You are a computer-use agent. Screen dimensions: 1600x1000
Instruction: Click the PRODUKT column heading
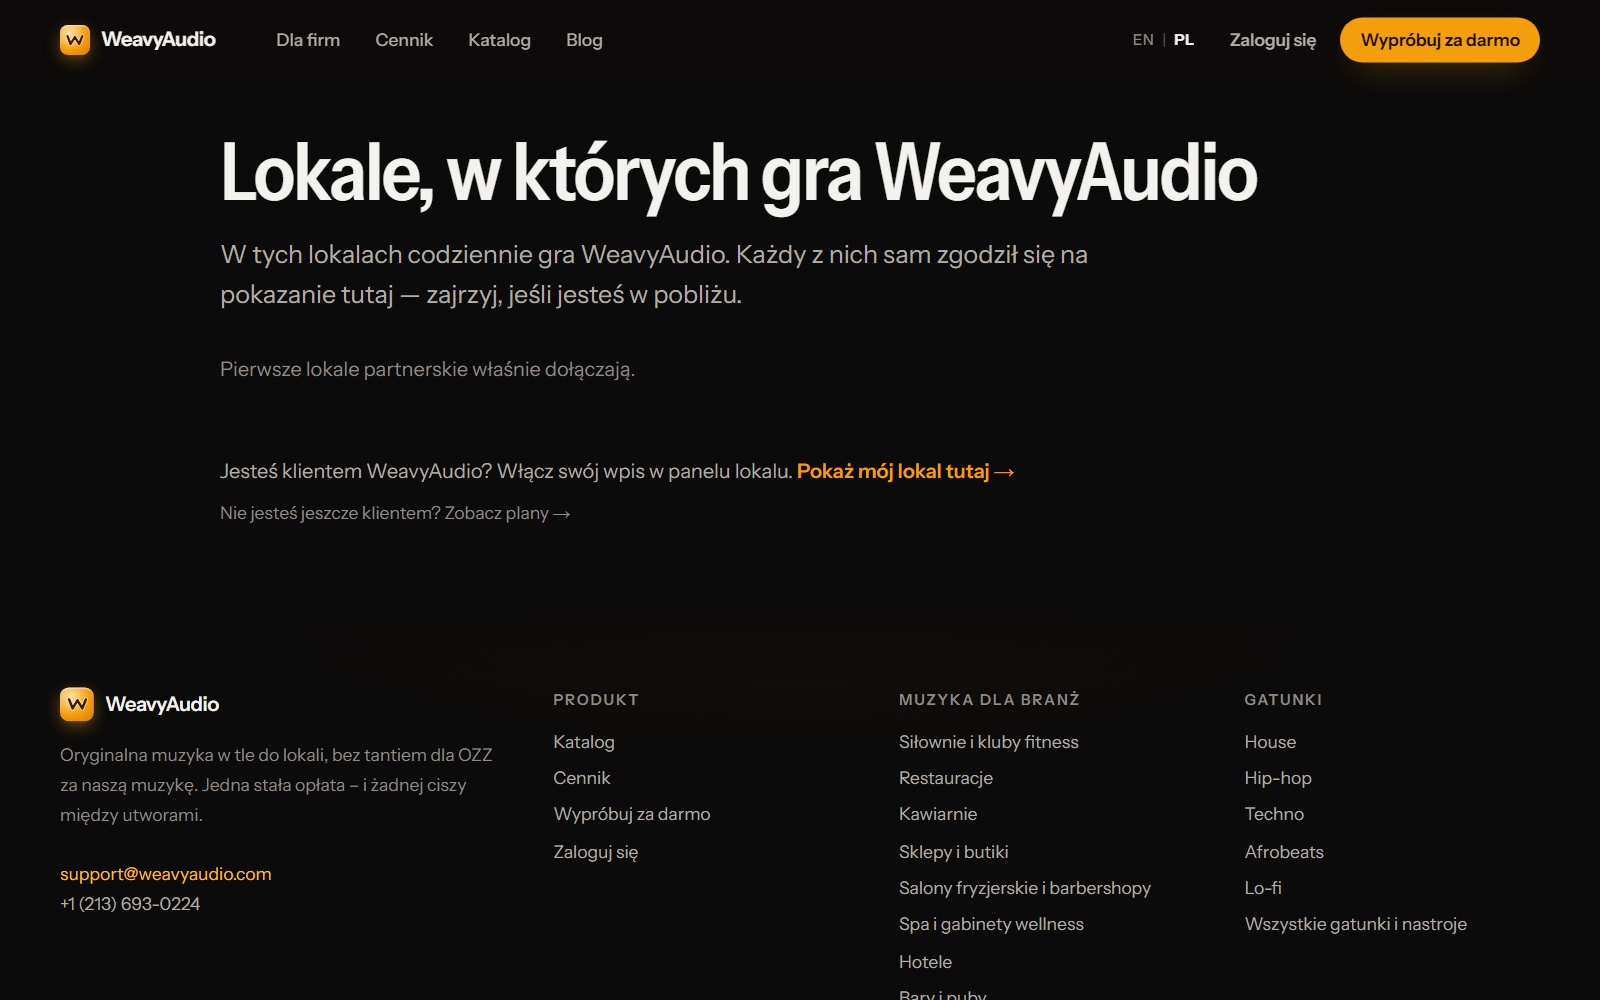[596, 700]
